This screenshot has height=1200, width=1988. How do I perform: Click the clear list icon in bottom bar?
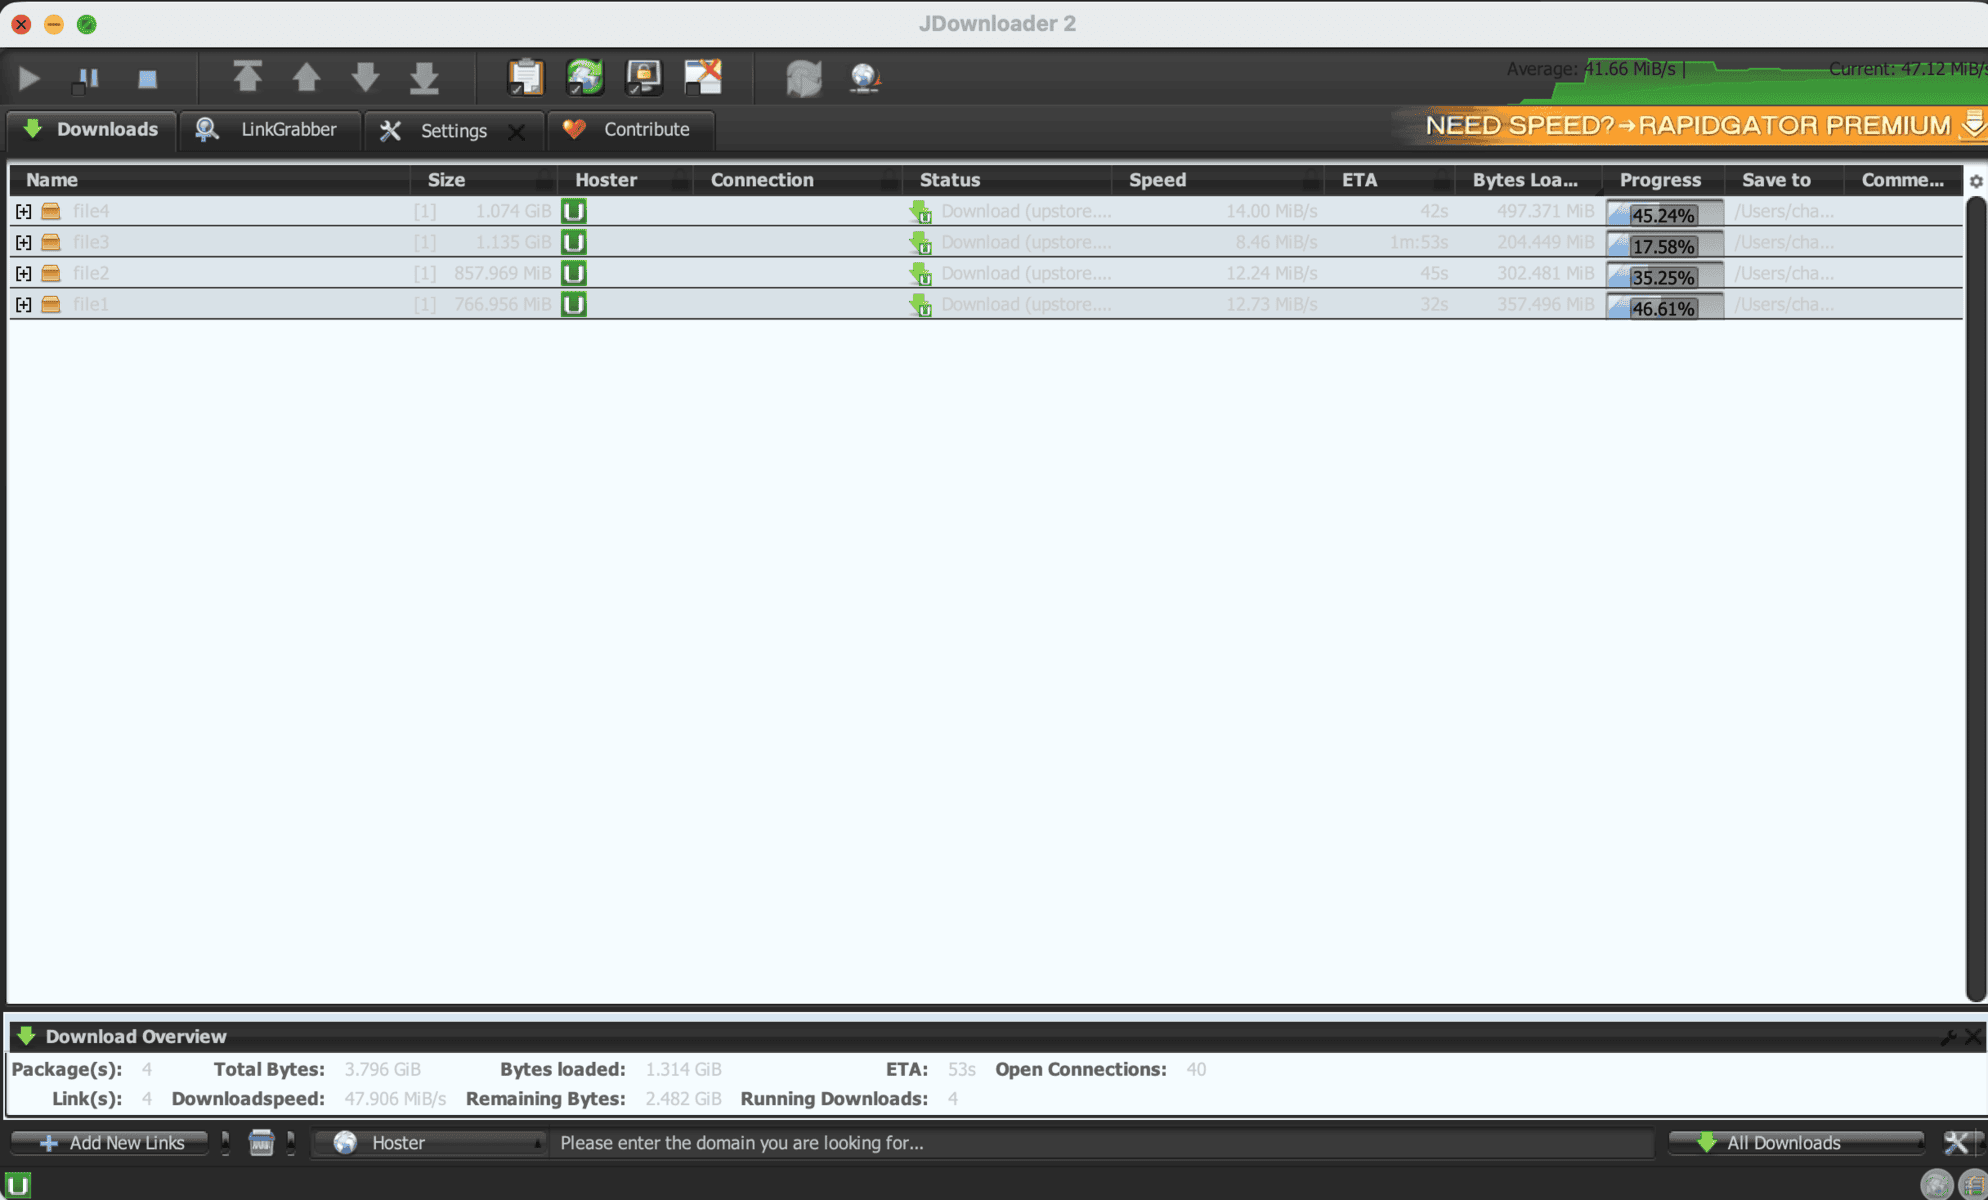point(261,1142)
